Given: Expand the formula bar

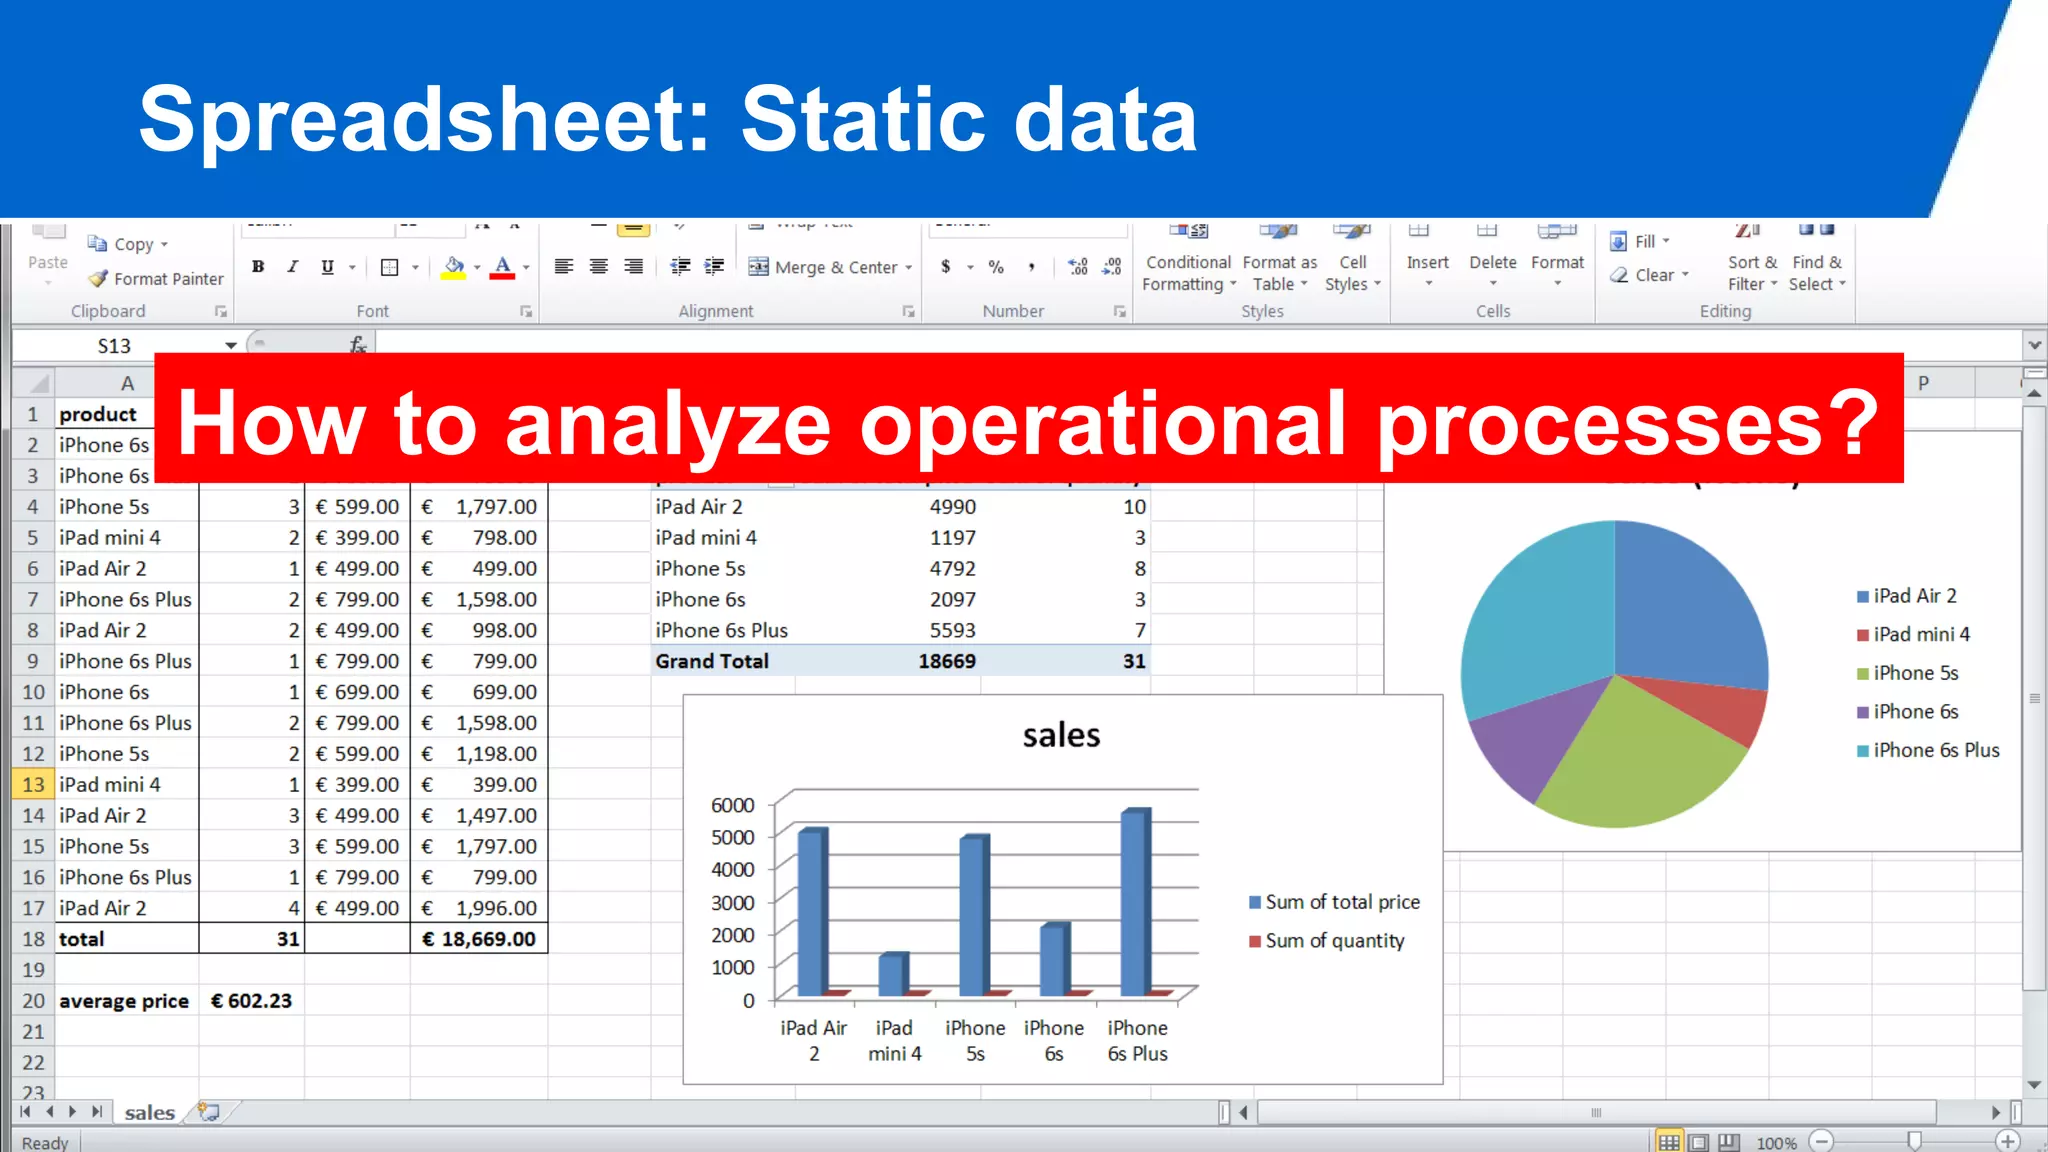Looking at the screenshot, I should click(x=2034, y=345).
